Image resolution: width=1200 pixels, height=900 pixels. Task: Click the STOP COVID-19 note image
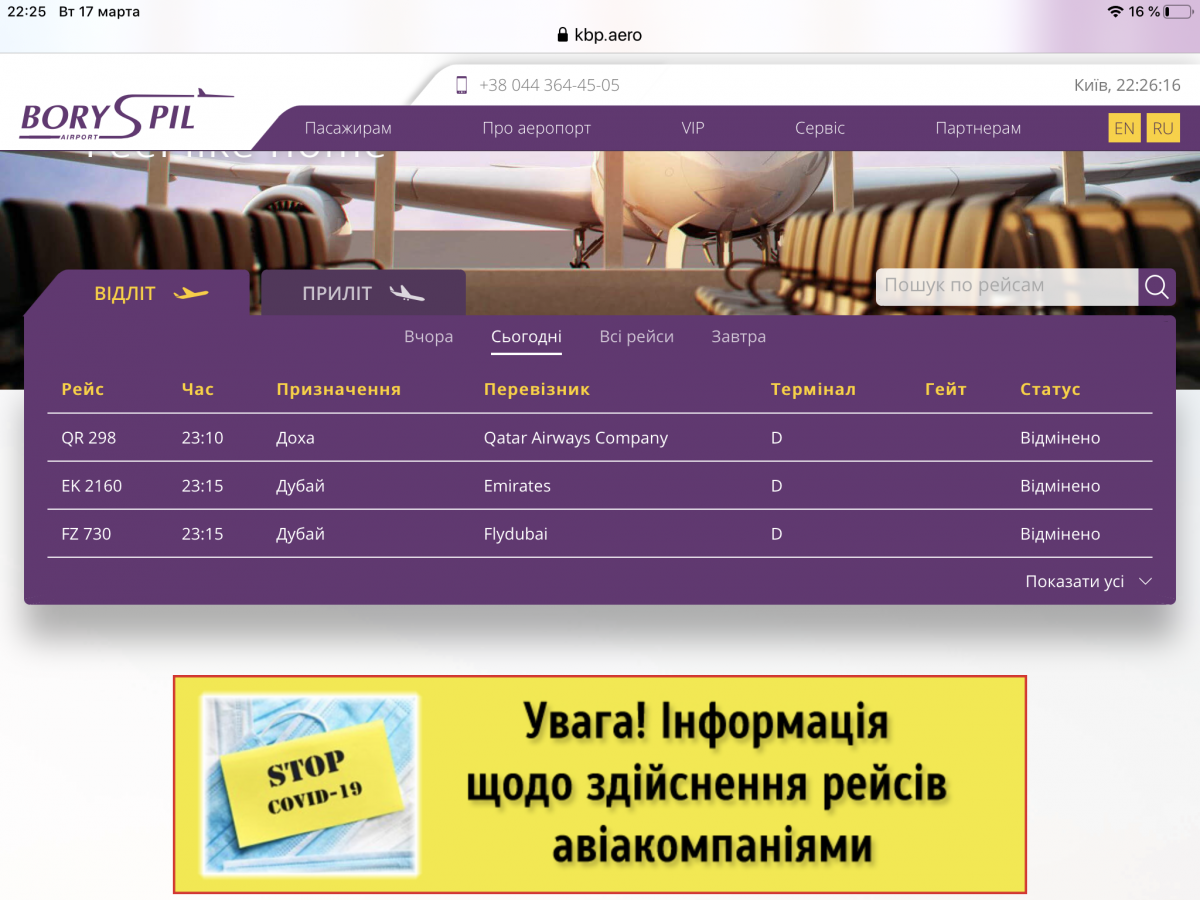point(310,785)
